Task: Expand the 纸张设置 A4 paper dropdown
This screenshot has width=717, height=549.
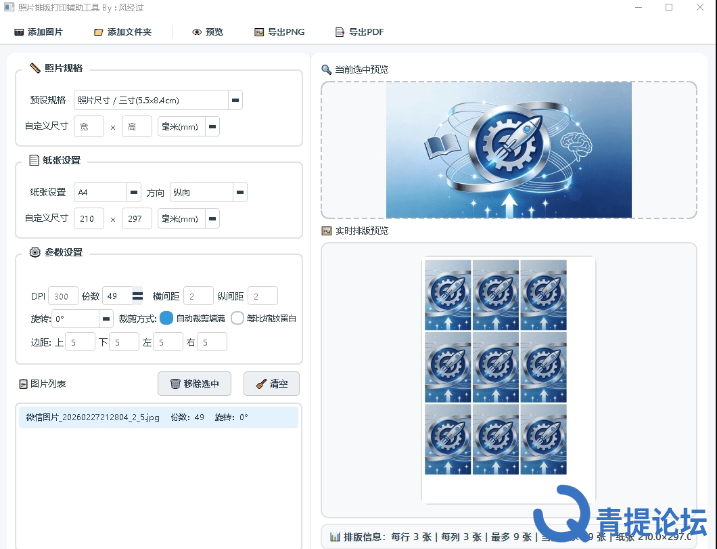Action: tap(133, 192)
